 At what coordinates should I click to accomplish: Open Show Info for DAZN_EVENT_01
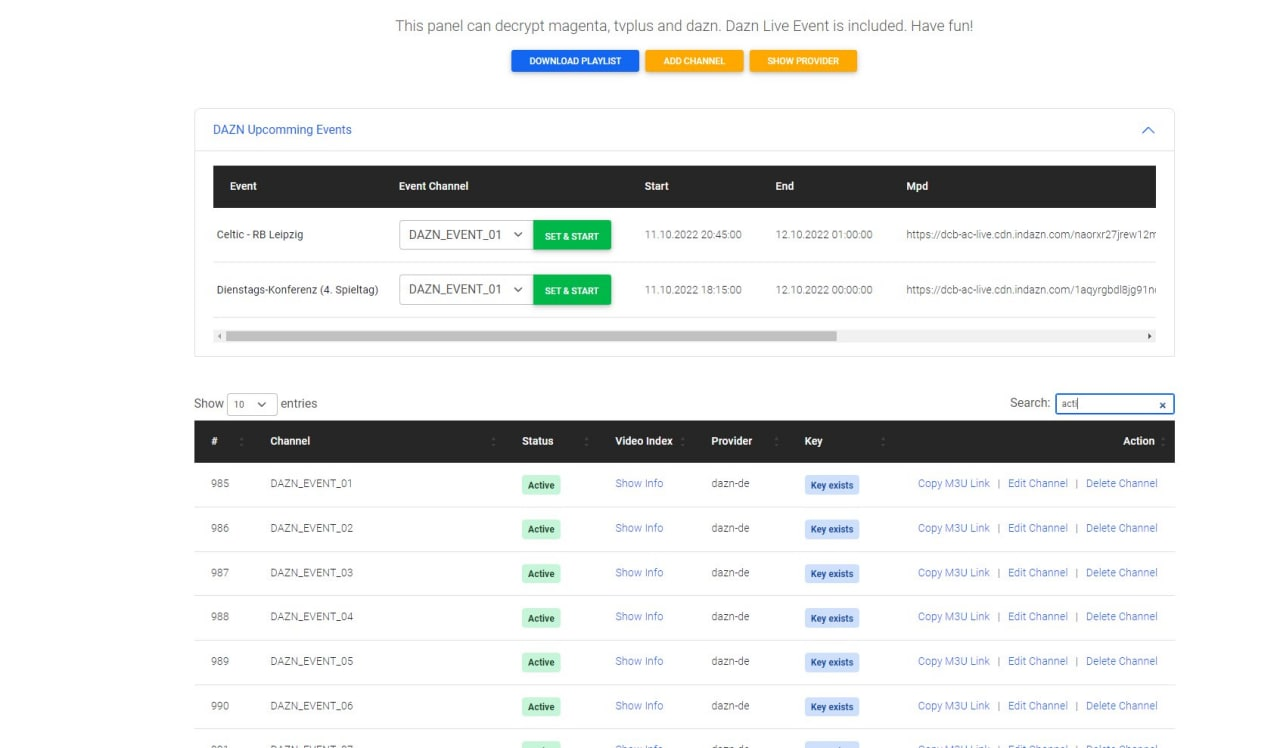pyautogui.click(x=639, y=483)
